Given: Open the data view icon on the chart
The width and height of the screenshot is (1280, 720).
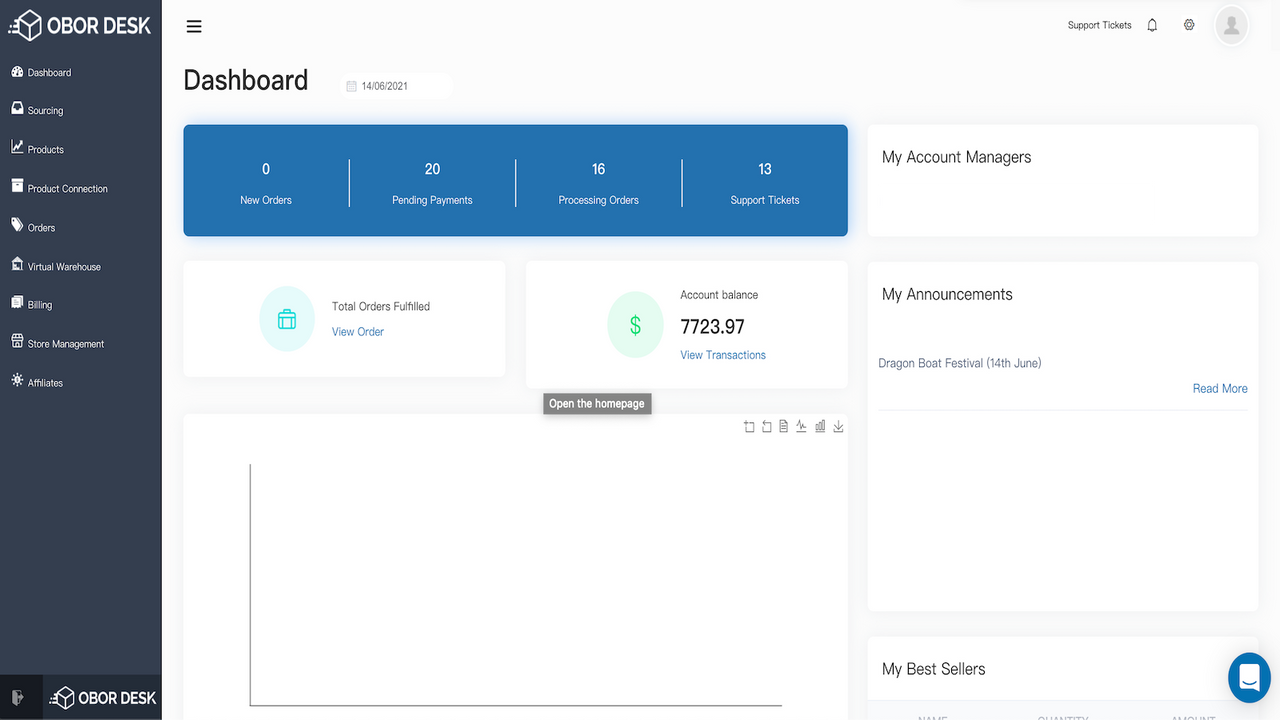Looking at the screenshot, I should [784, 426].
